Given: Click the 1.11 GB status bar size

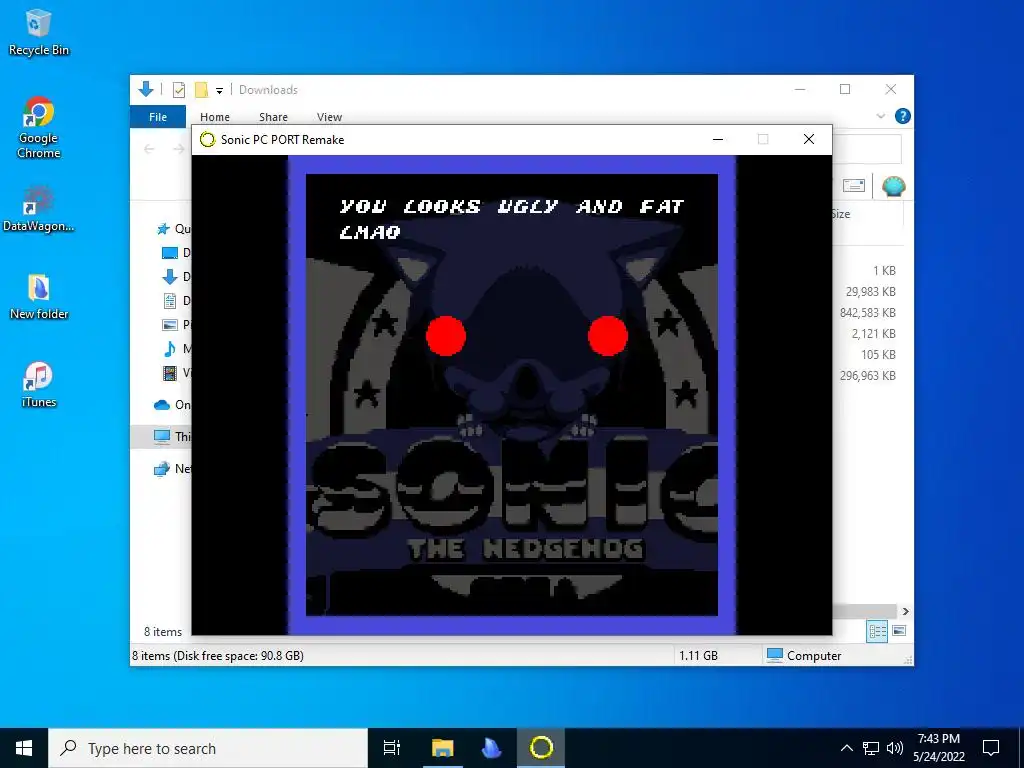Looking at the screenshot, I should coord(698,656).
